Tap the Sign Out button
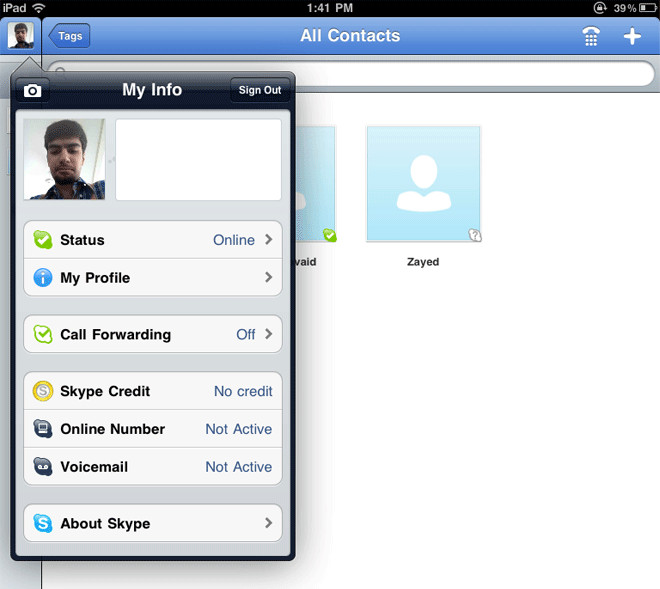The height and width of the screenshot is (589, 660). pos(260,90)
